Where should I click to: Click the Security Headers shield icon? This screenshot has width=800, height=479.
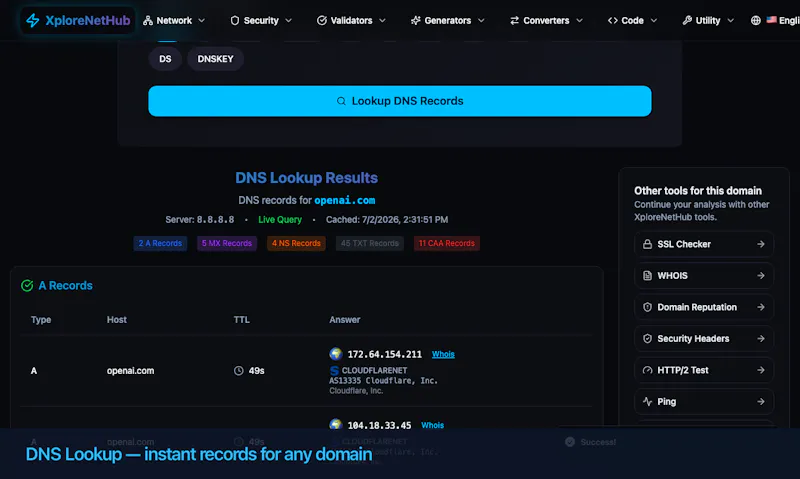point(647,339)
